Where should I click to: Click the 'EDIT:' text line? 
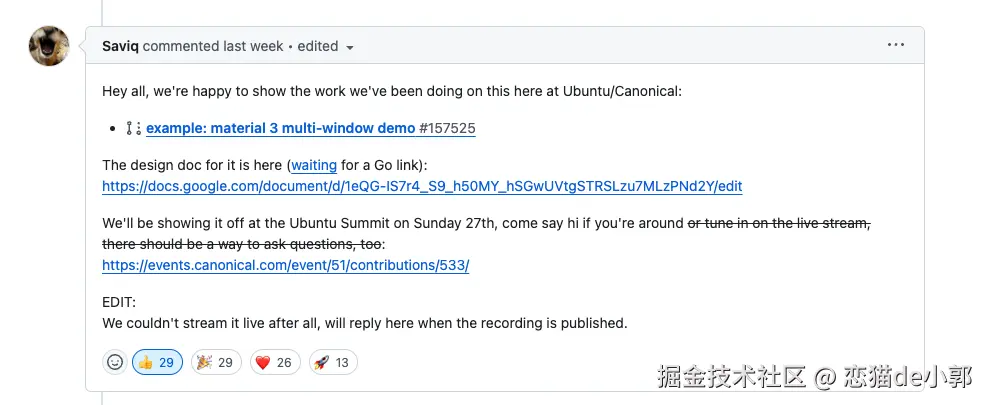pos(119,302)
